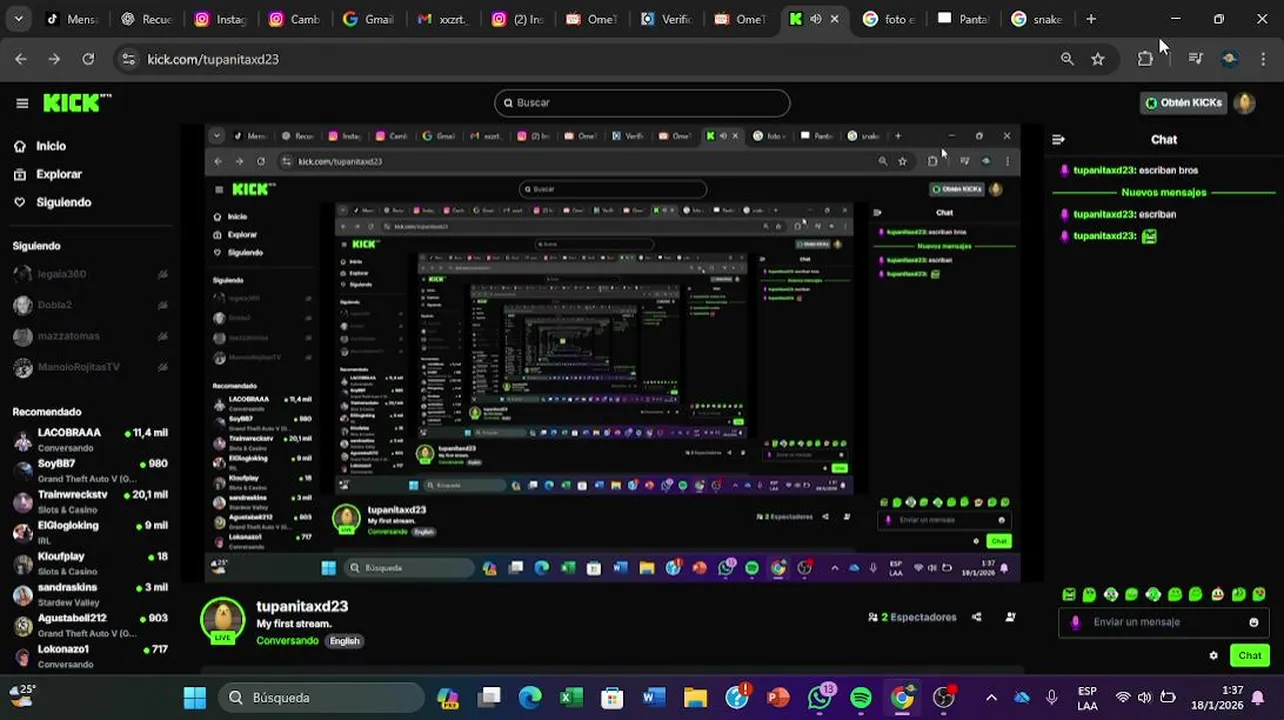Open chat settings gear icon
1284x720 pixels.
point(1214,656)
